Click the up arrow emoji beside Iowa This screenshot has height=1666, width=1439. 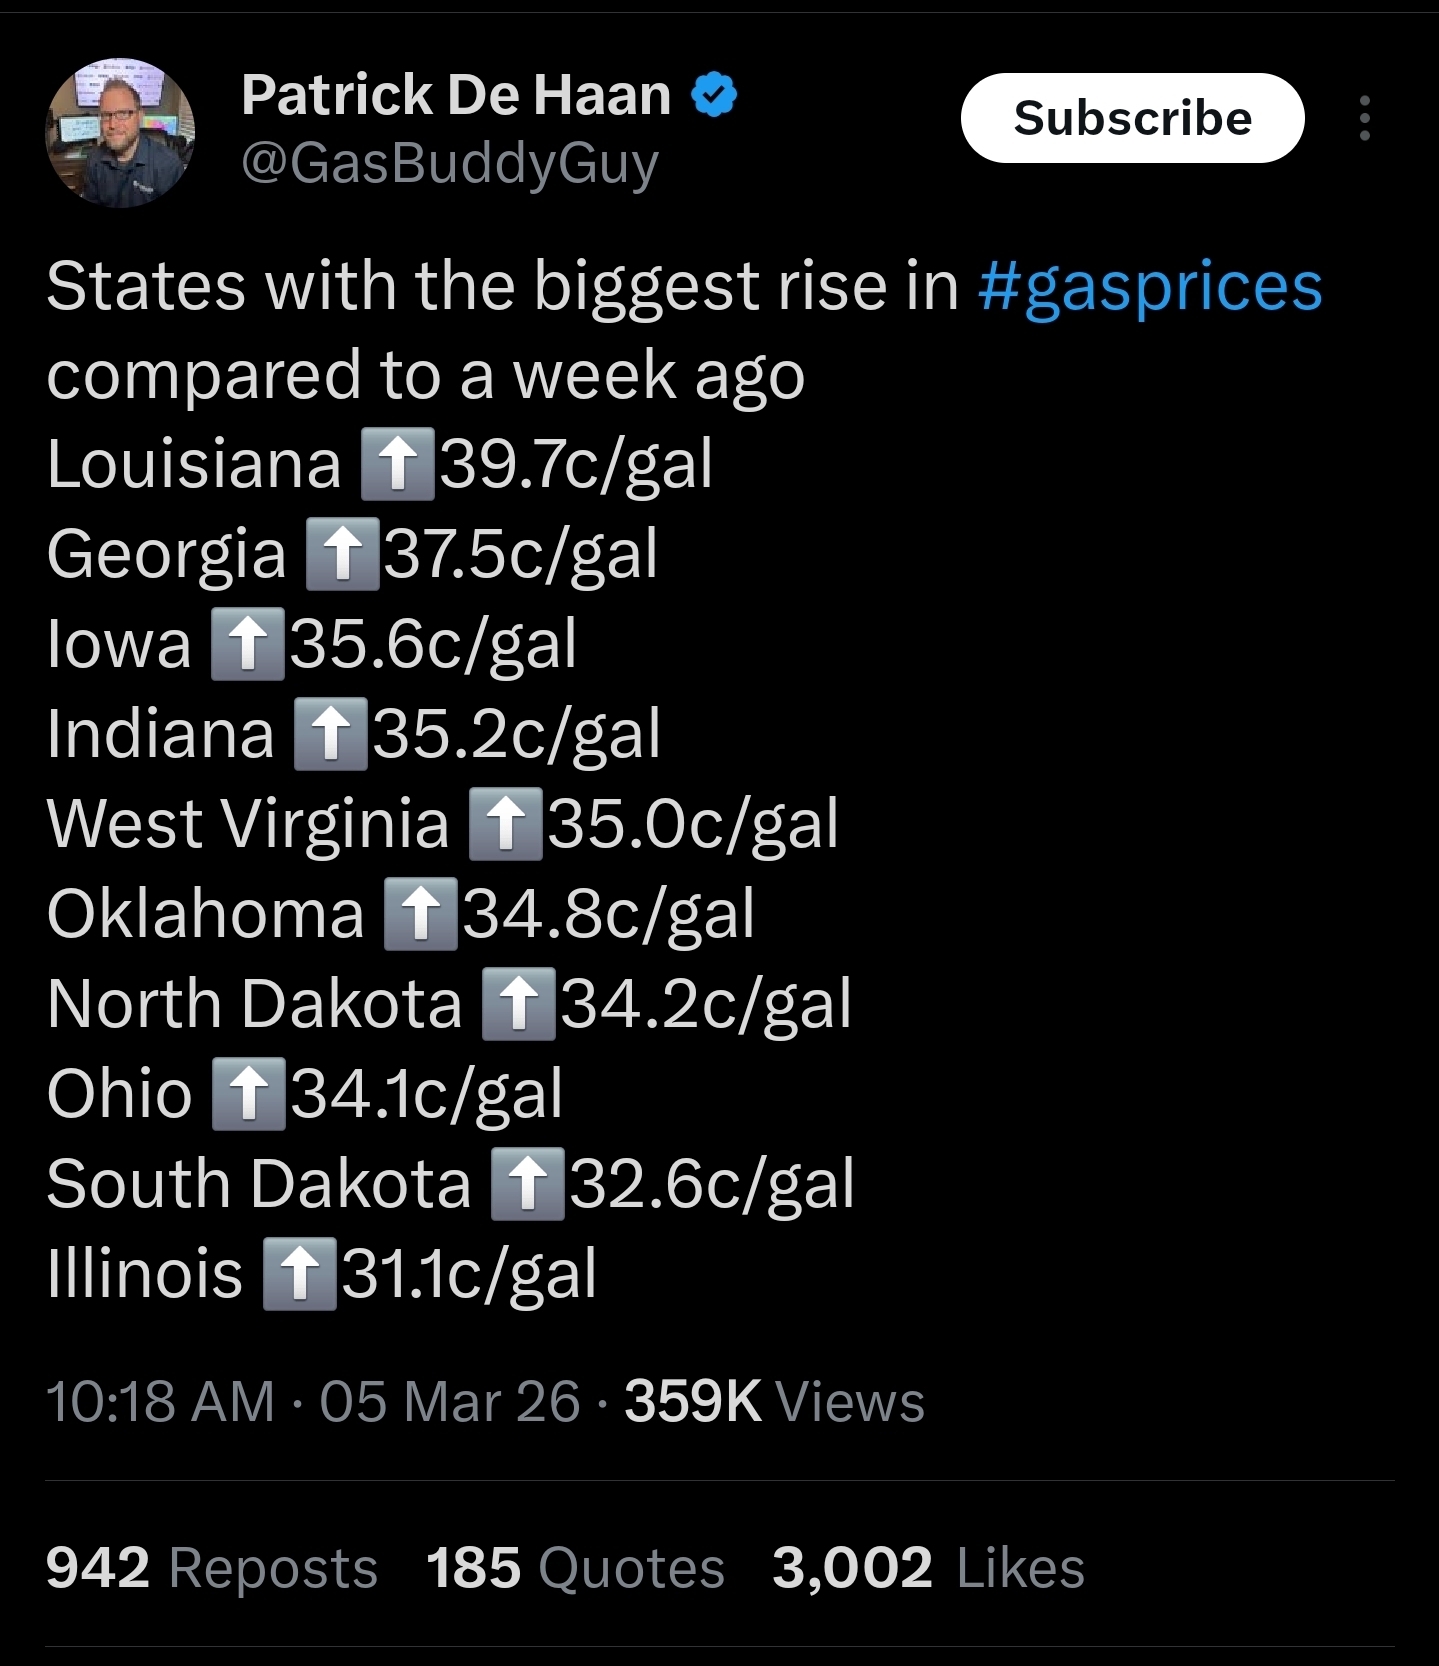[x=248, y=644]
